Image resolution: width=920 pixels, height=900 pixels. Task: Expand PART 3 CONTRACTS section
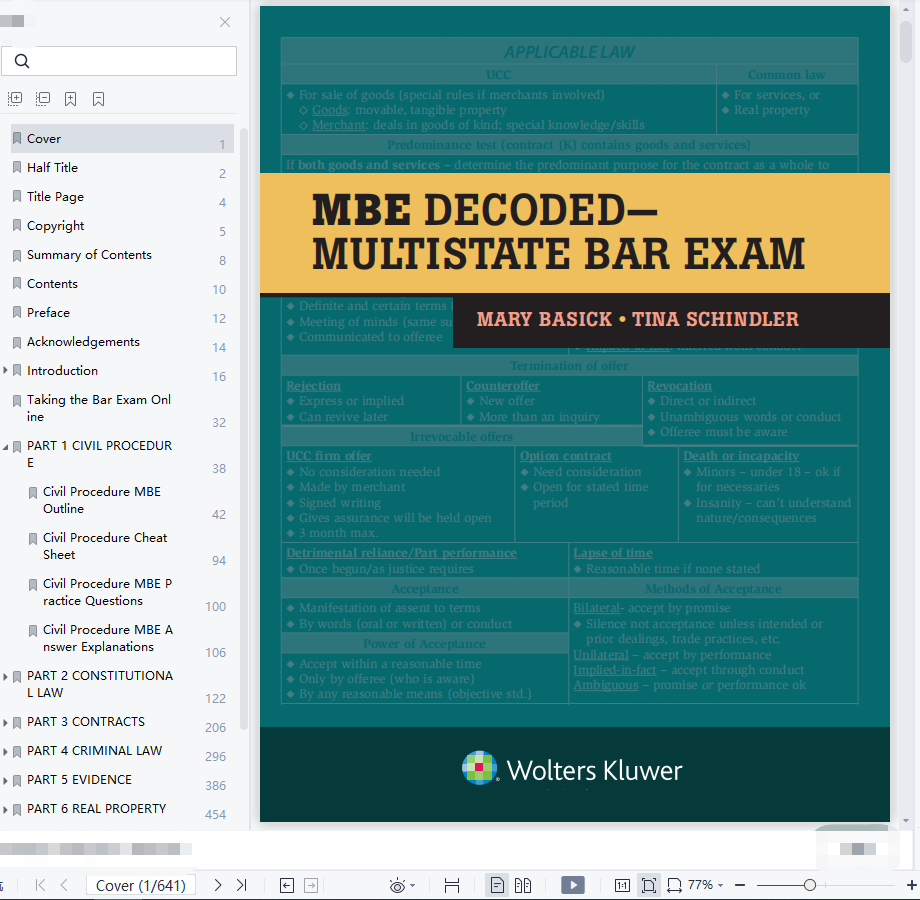[5, 722]
